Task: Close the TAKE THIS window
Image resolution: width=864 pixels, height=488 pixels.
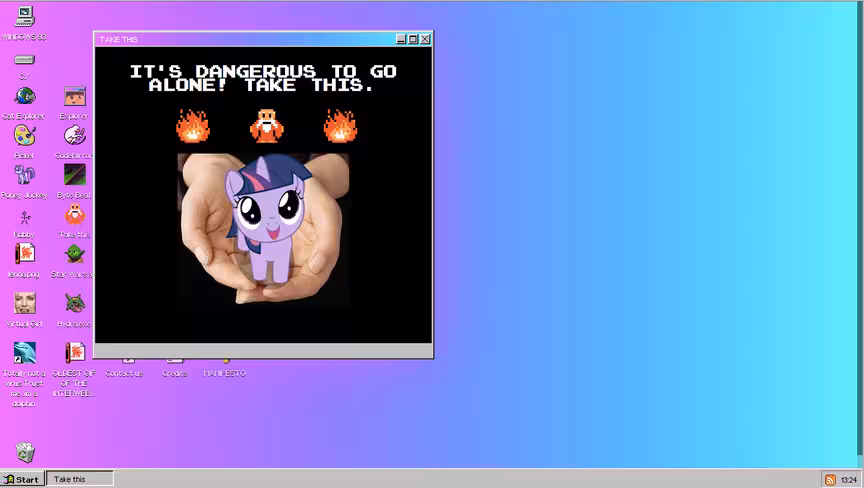Action: click(425, 39)
